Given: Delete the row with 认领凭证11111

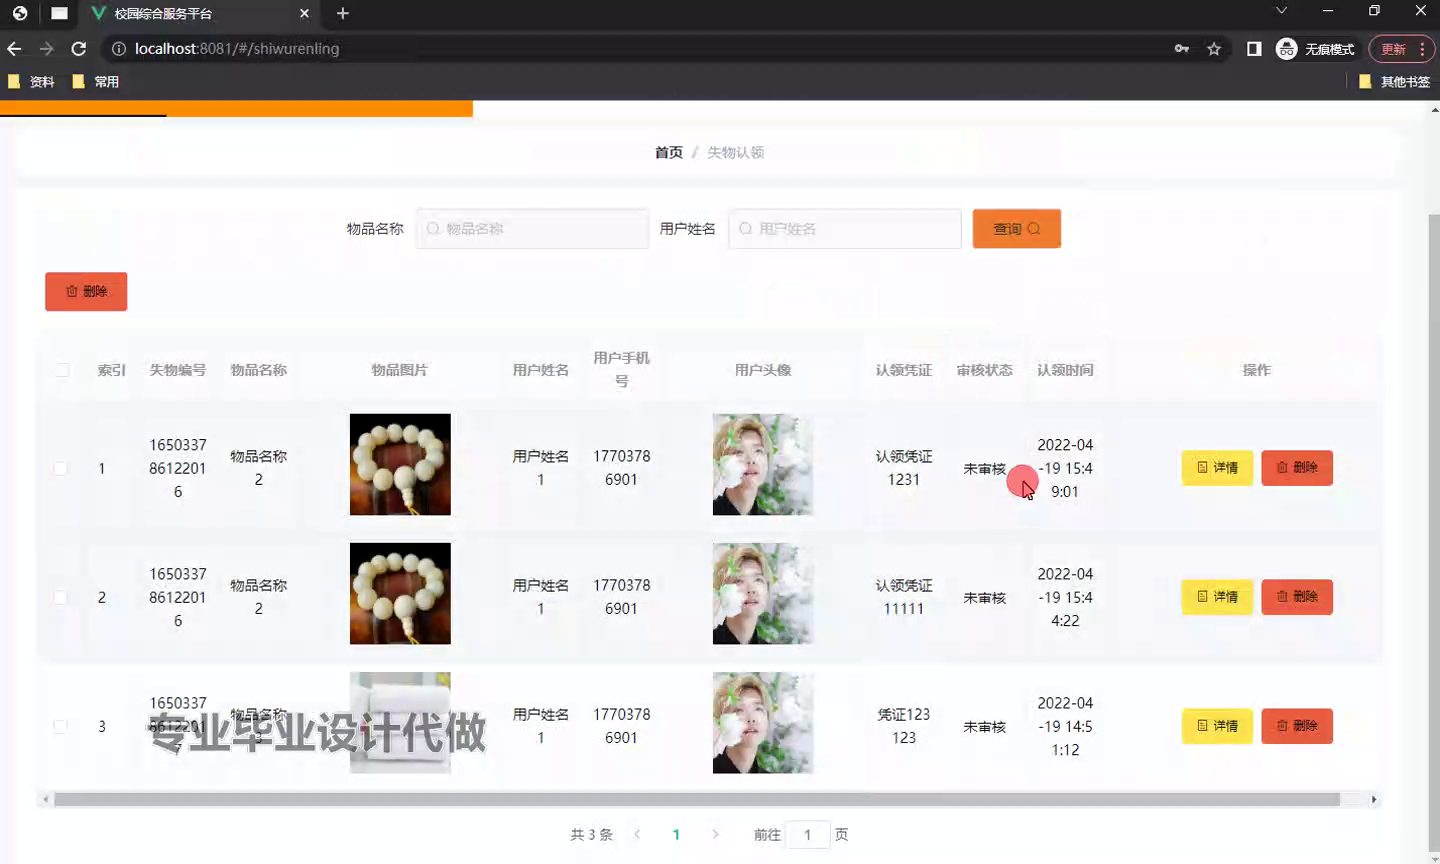Looking at the screenshot, I should (x=1297, y=597).
